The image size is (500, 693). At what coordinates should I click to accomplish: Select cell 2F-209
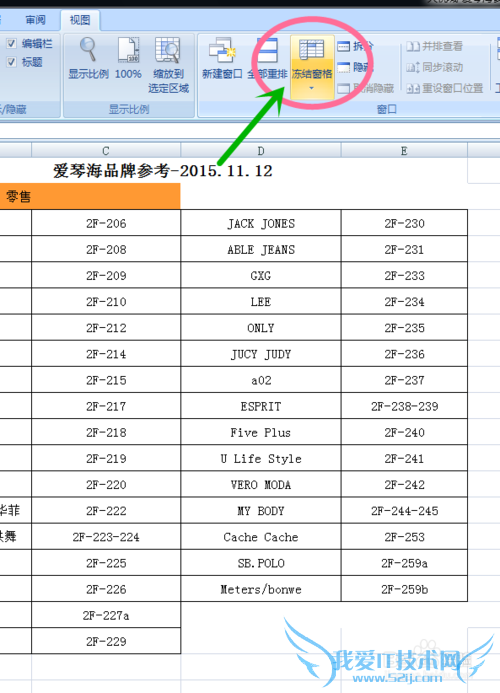tap(106, 275)
